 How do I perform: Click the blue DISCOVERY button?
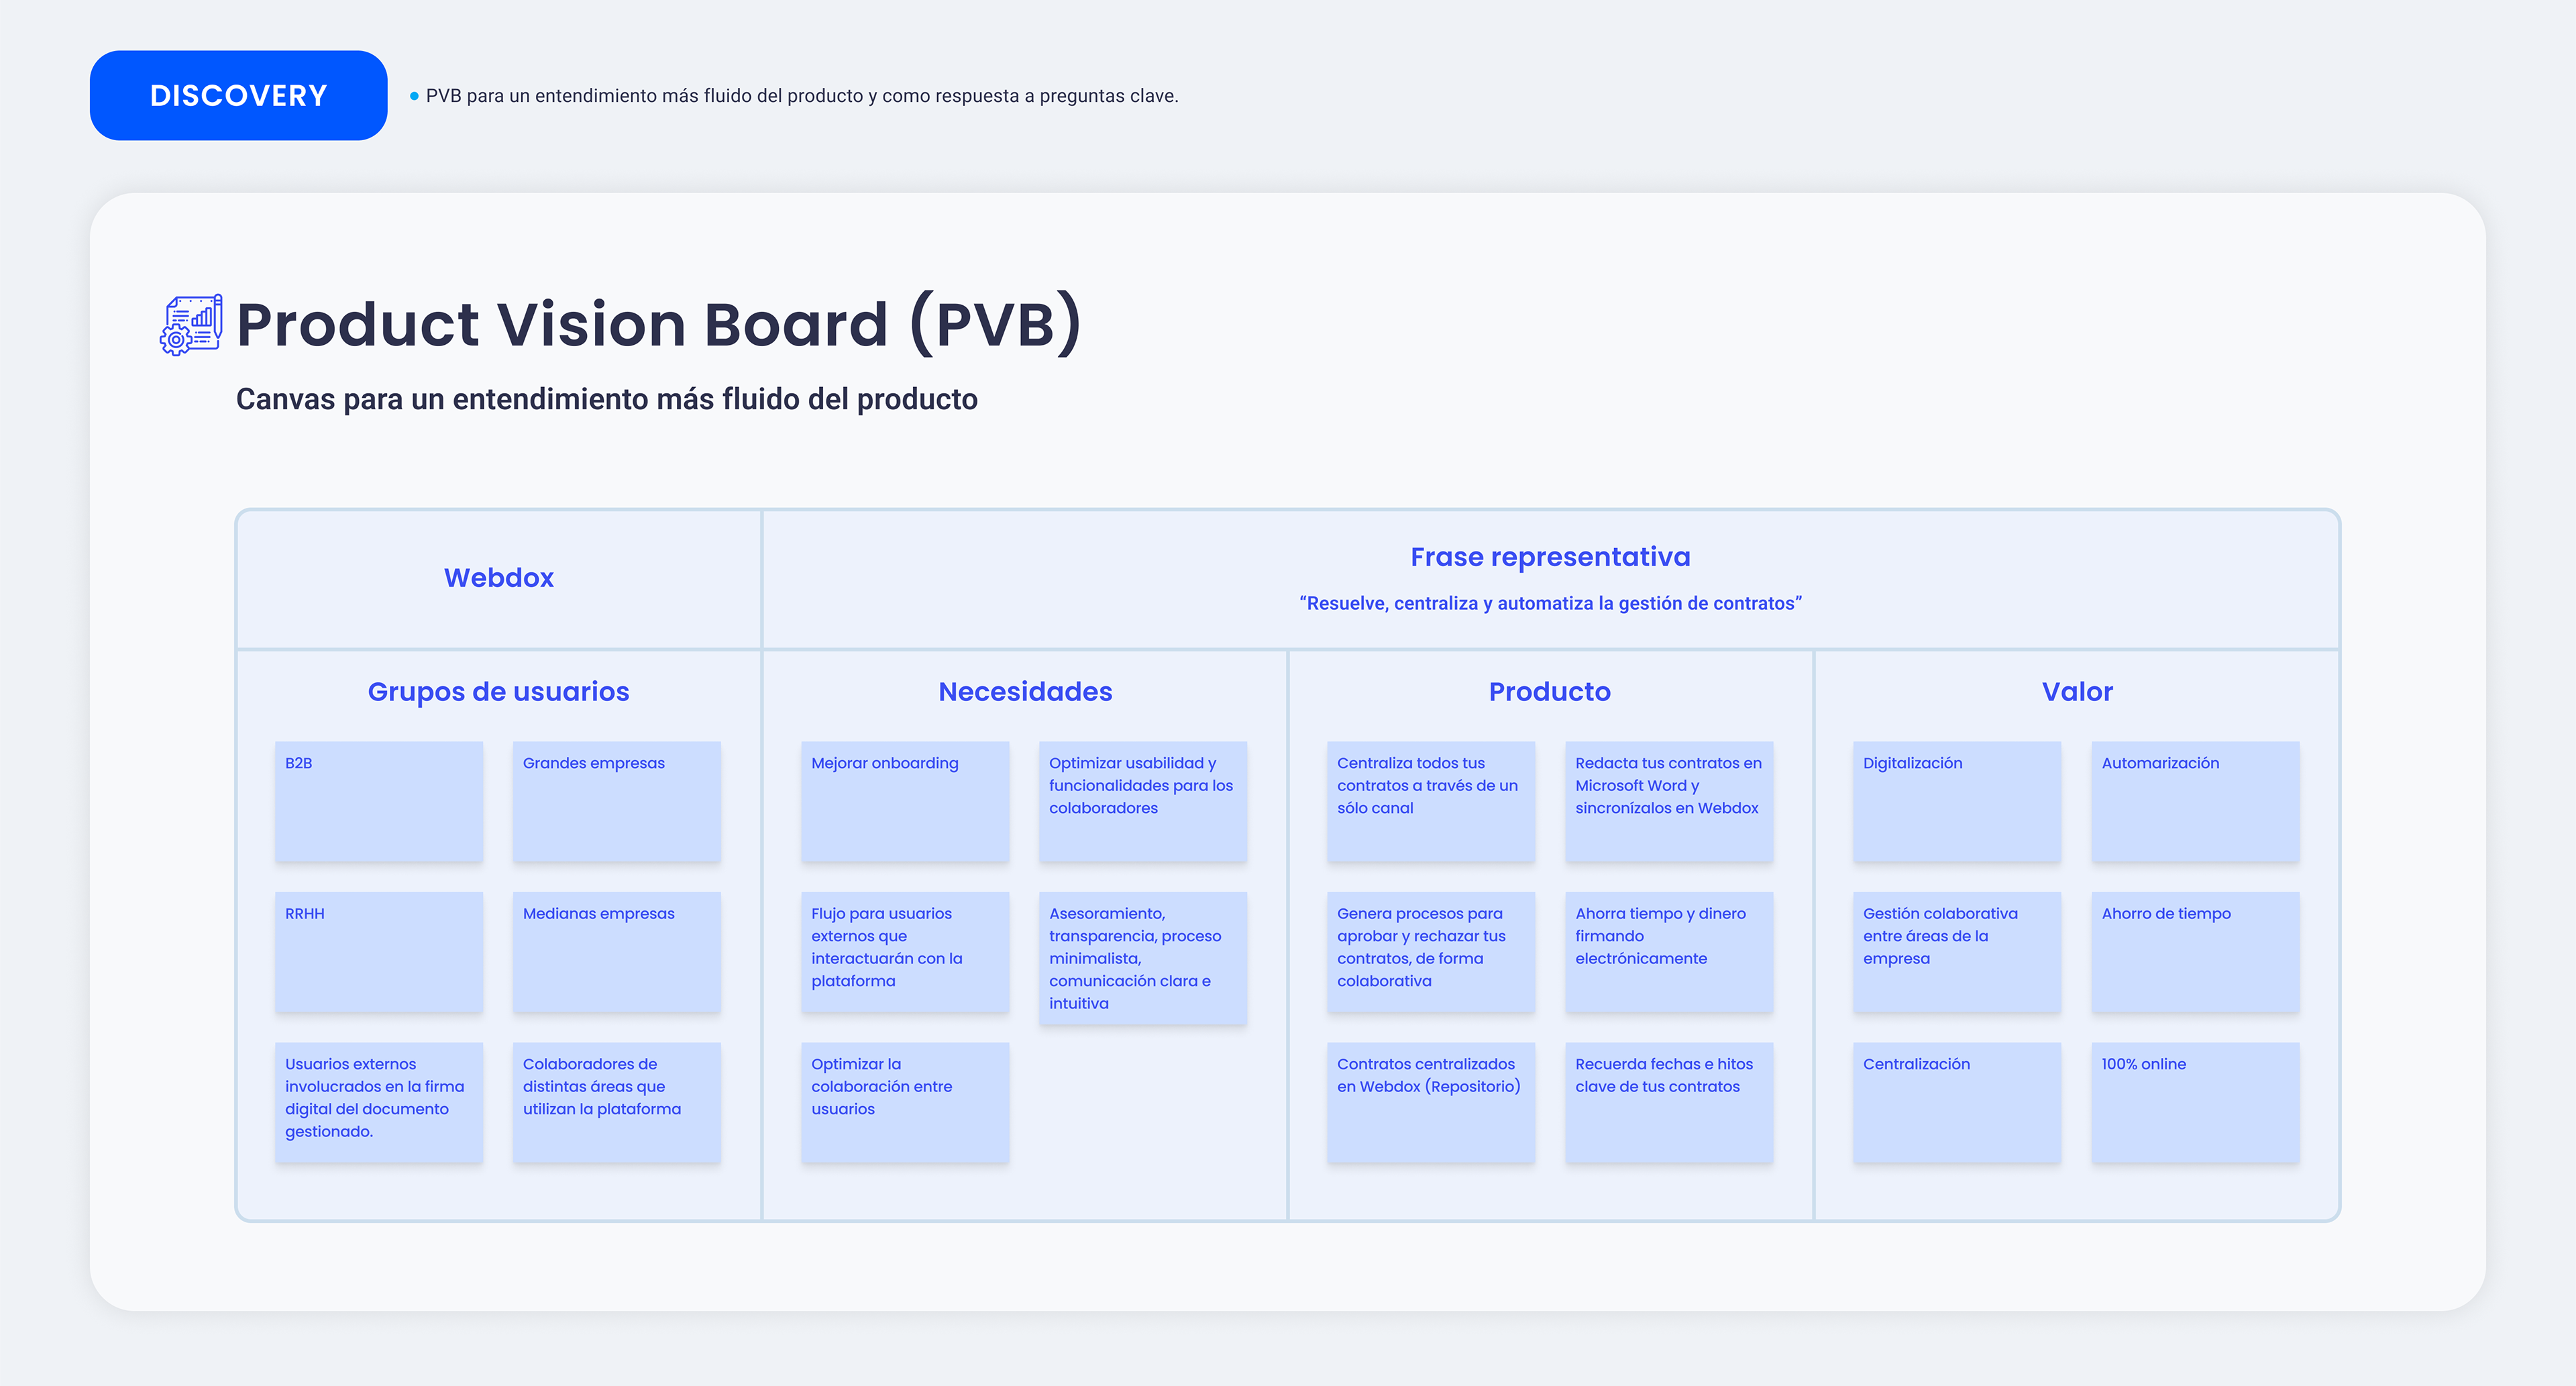[x=238, y=96]
